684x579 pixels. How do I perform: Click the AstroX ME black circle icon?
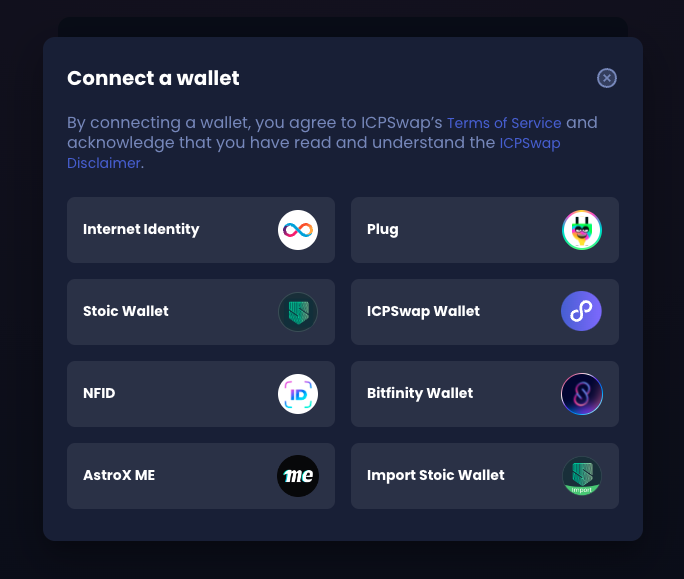pos(298,476)
